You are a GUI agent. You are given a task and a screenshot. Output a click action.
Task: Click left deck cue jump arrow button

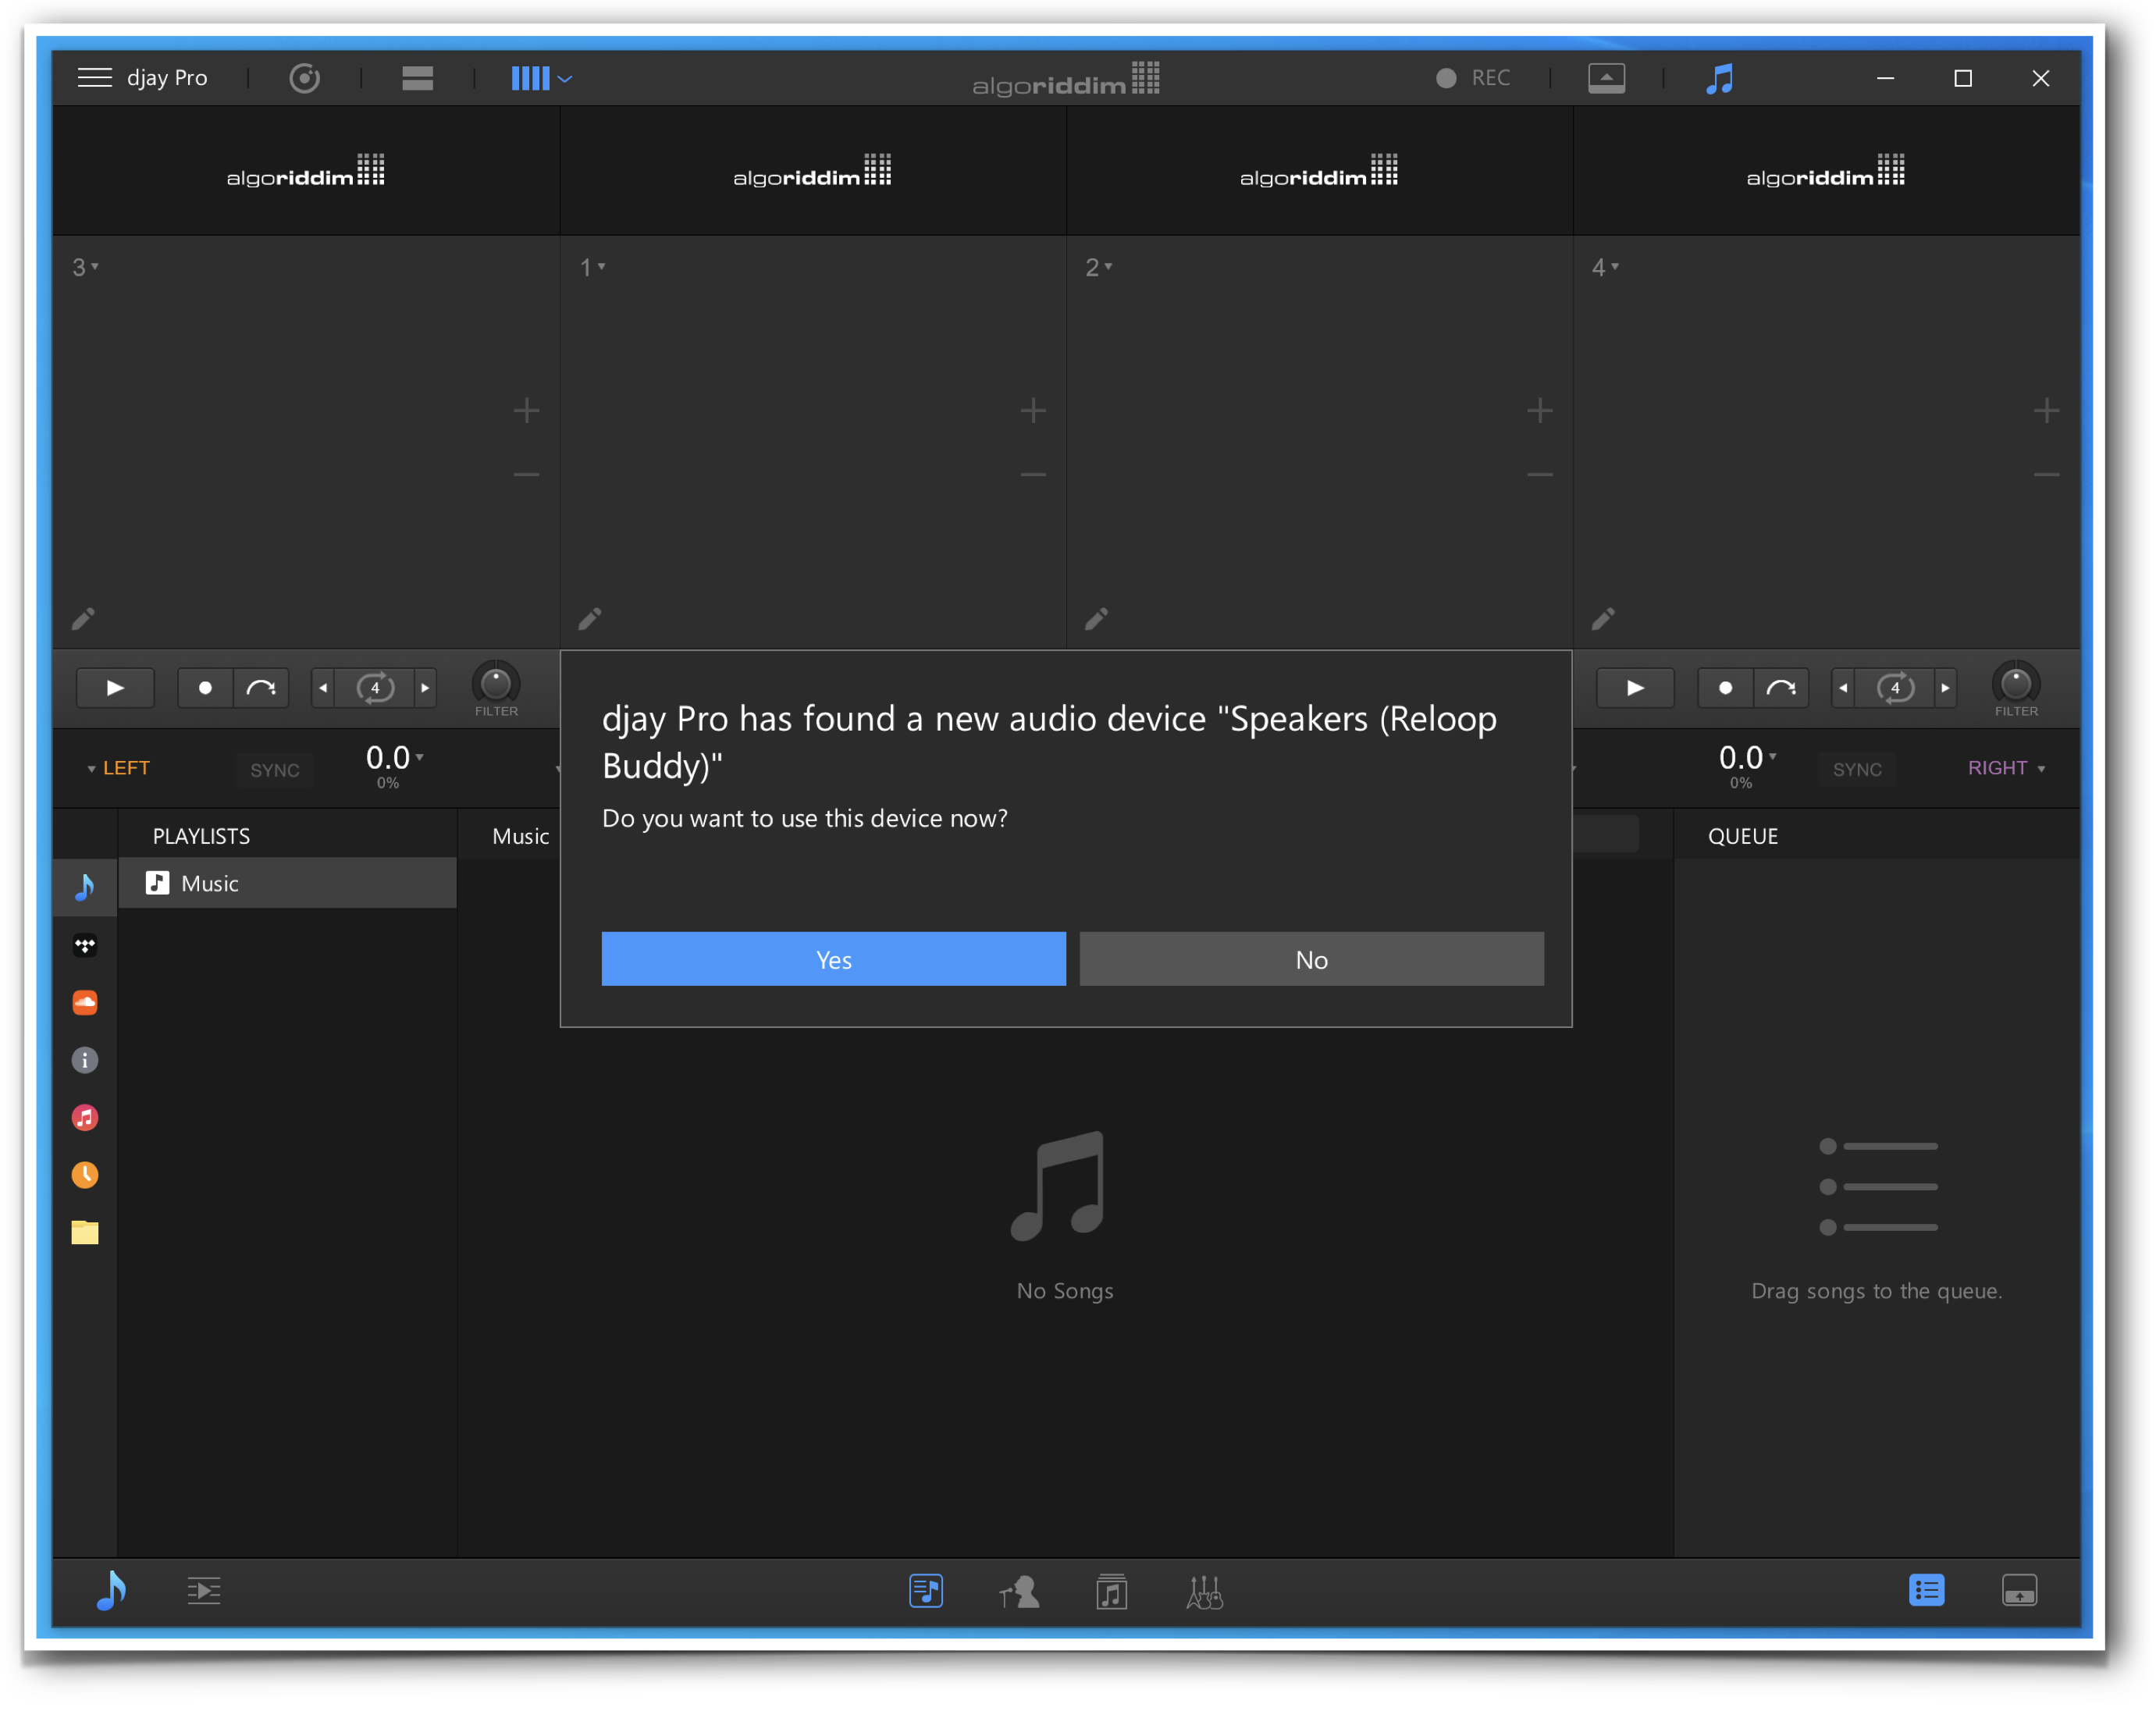(261, 688)
